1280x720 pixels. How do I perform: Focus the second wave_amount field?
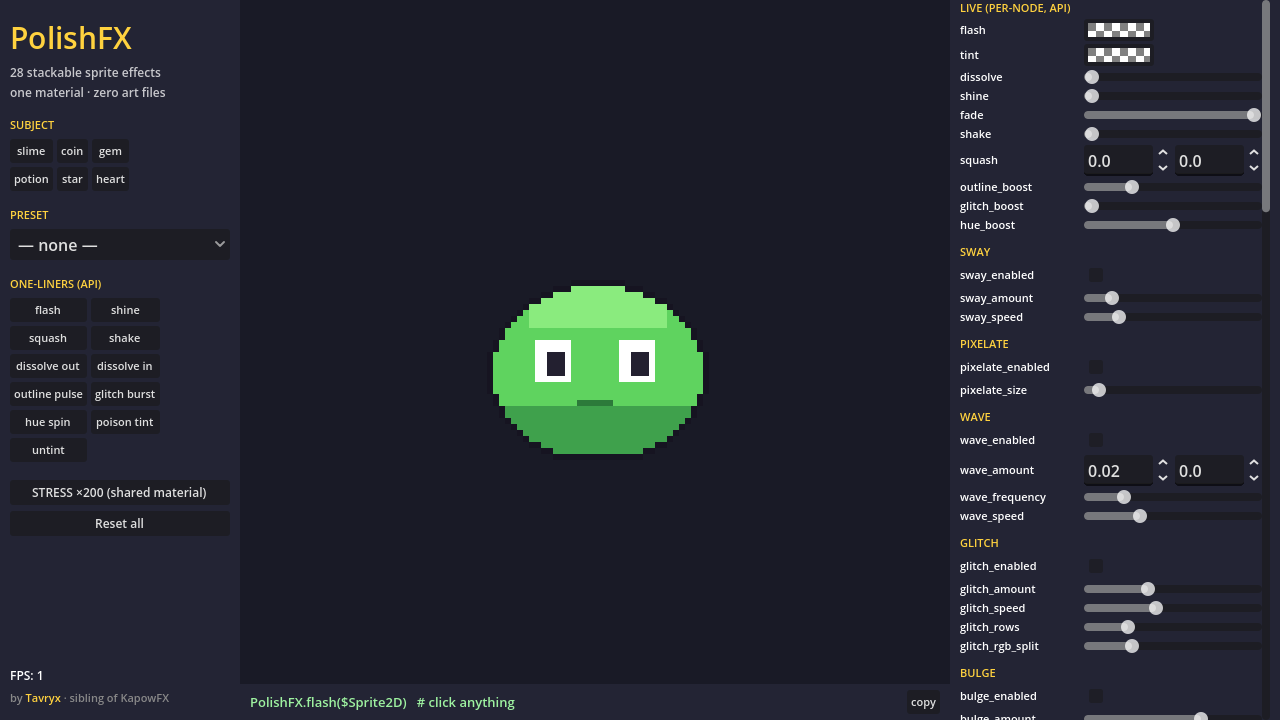pos(1209,470)
